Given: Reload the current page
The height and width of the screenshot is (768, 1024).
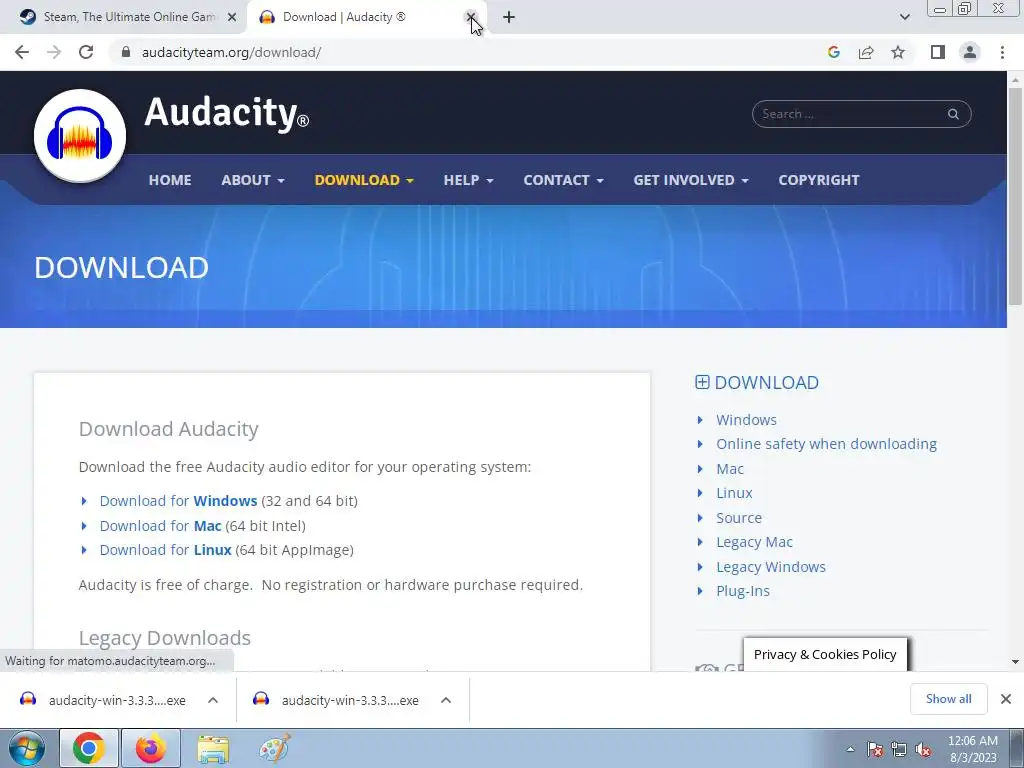Looking at the screenshot, I should 86,52.
